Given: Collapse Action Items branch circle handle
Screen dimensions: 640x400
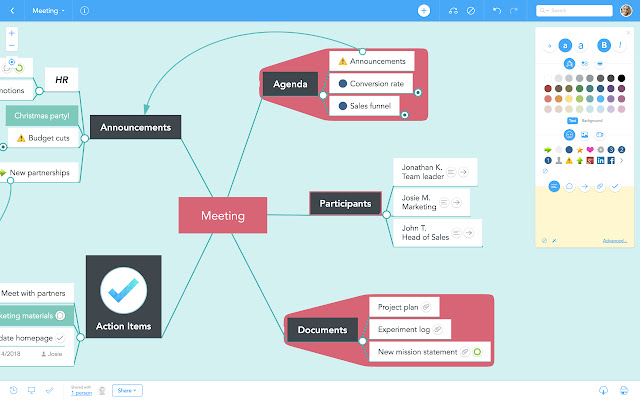Looking at the screenshot, I should [80, 337].
